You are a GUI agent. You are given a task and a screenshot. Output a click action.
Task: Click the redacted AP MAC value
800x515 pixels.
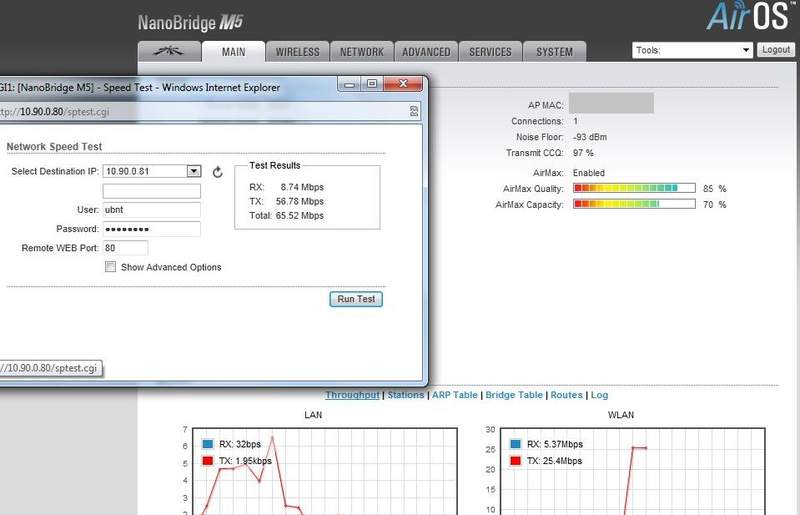611,103
